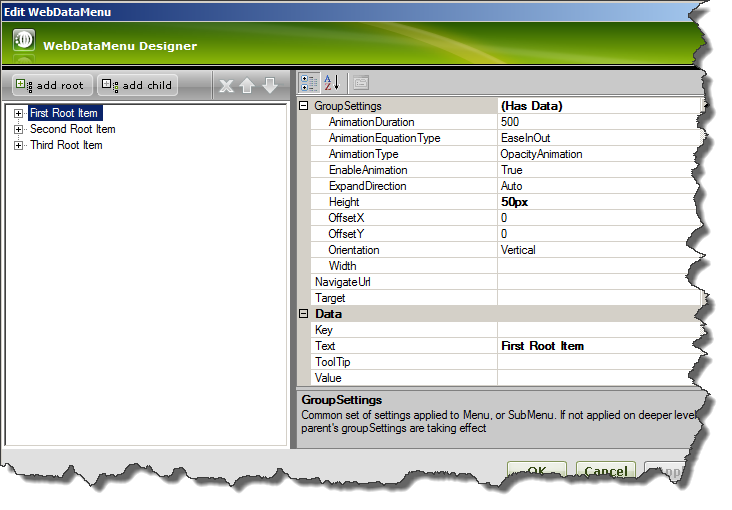Click the delete item X icon
This screenshot has height=510, width=732.
(x=226, y=86)
